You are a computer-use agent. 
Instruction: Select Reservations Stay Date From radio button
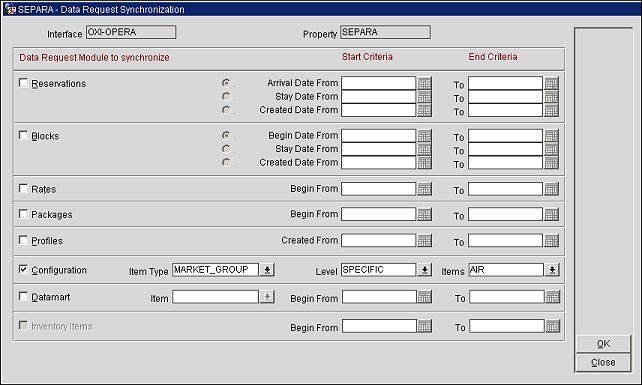pyautogui.click(x=226, y=96)
